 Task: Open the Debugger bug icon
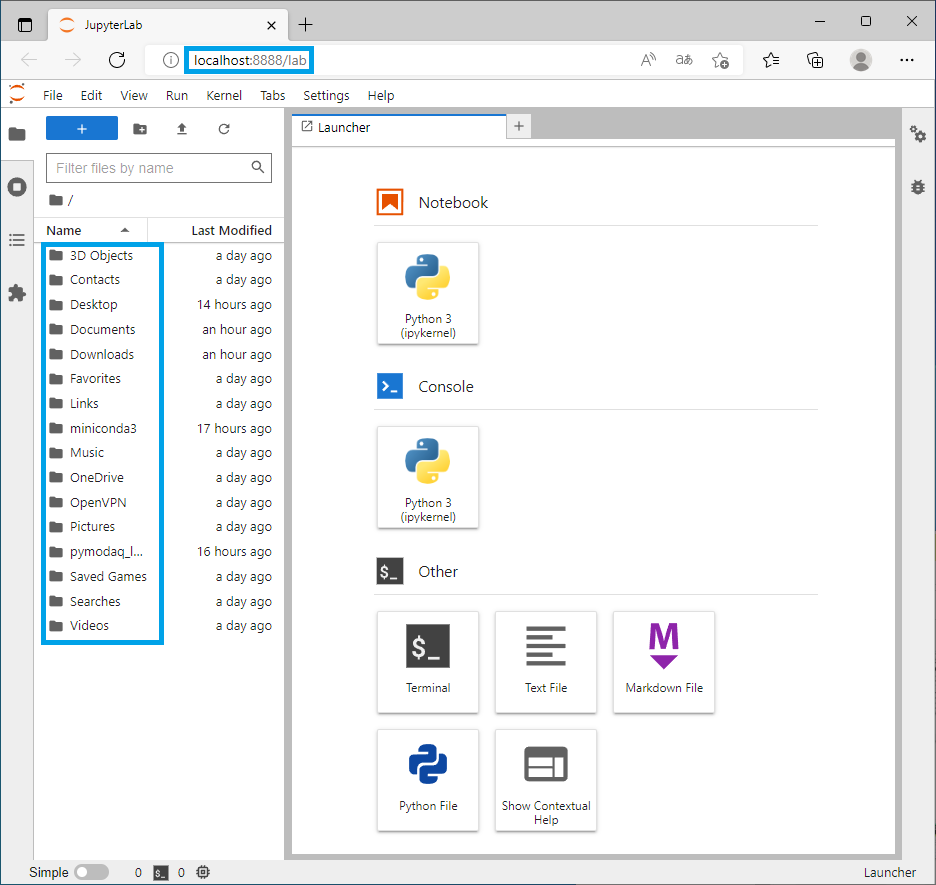pyautogui.click(x=917, y=187)
